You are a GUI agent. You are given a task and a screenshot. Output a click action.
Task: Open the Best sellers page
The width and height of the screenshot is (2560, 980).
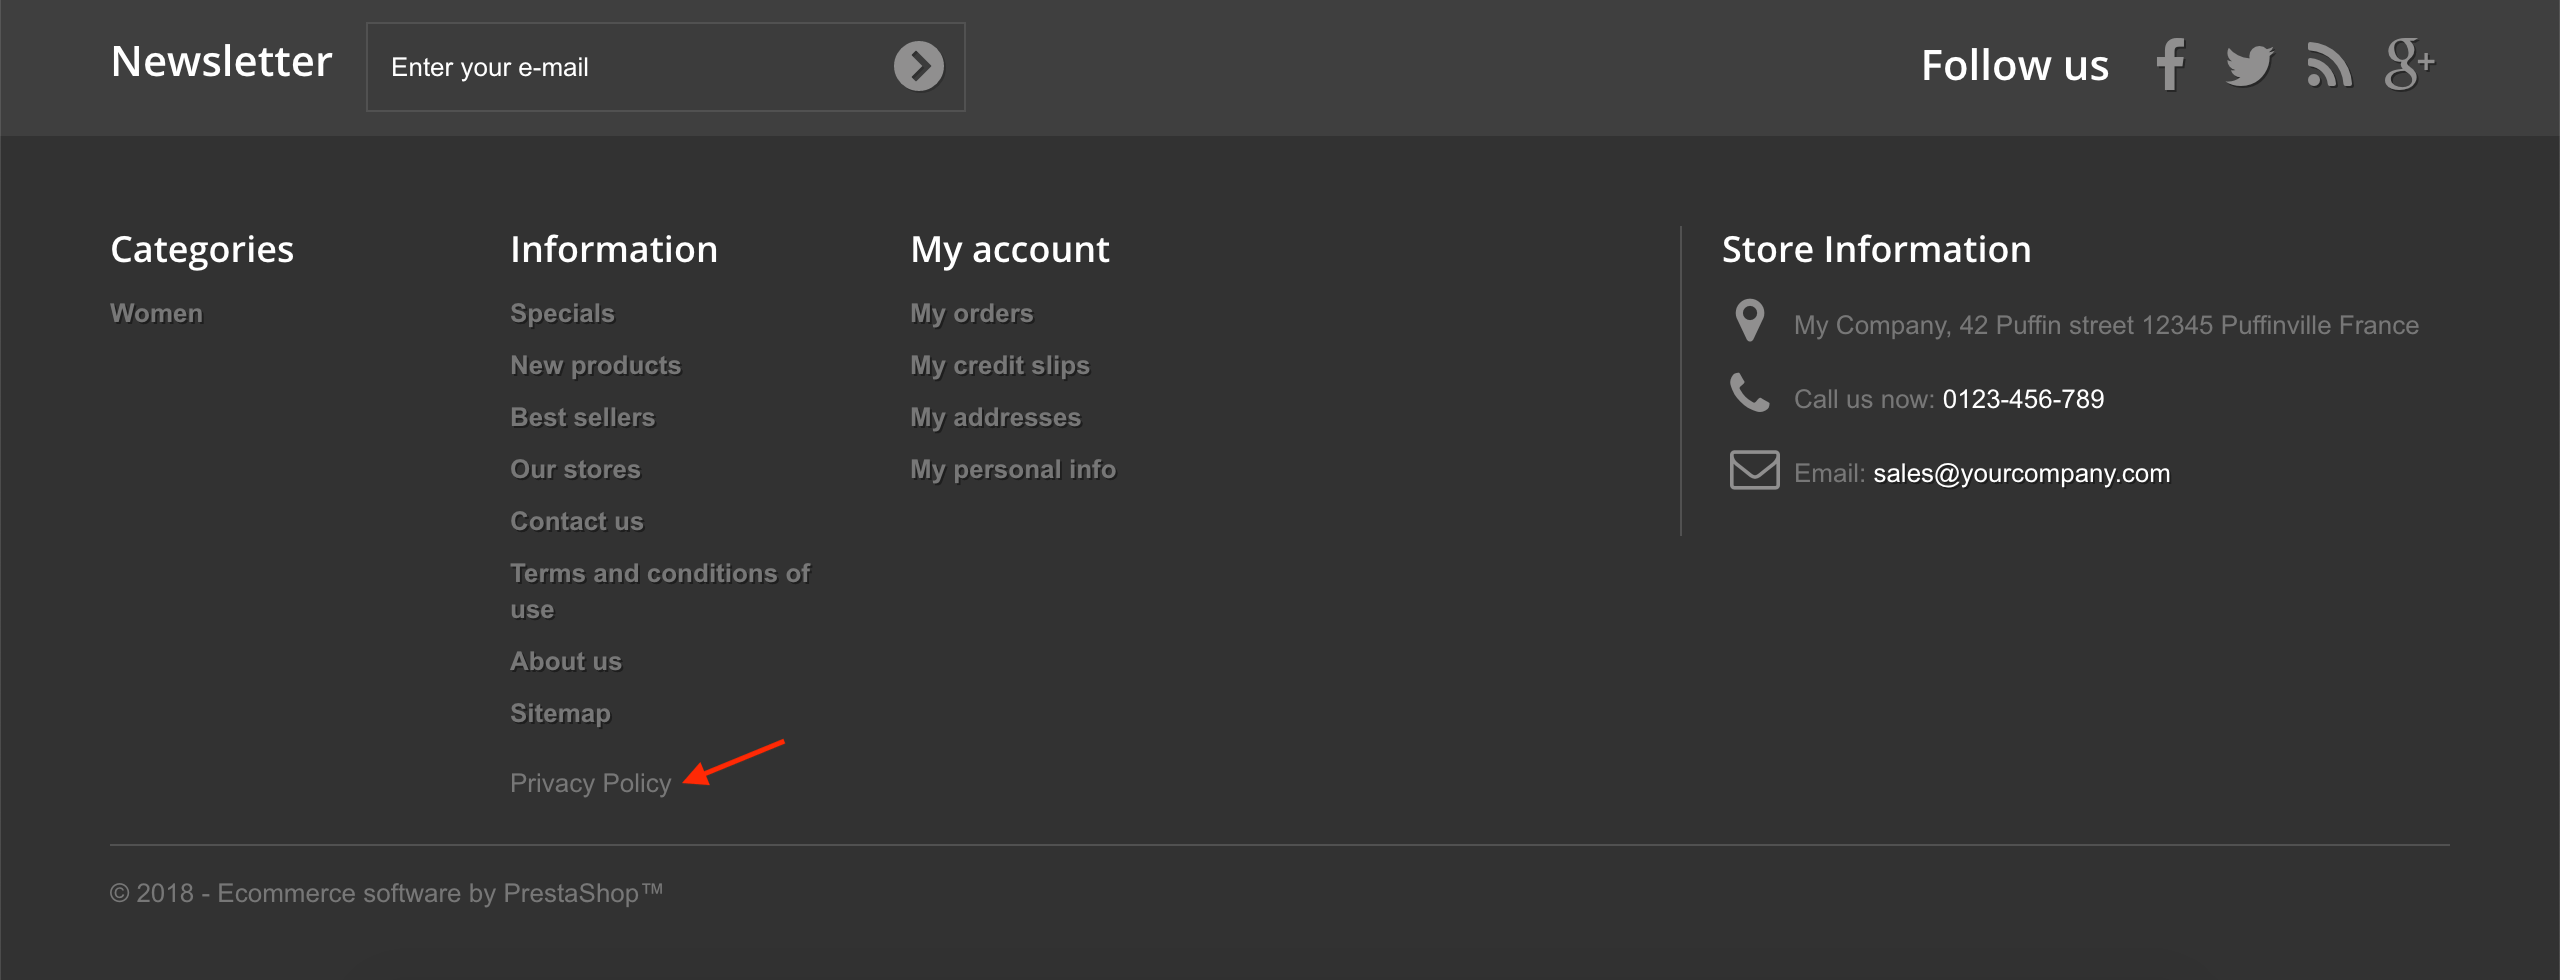pos(583,417)
